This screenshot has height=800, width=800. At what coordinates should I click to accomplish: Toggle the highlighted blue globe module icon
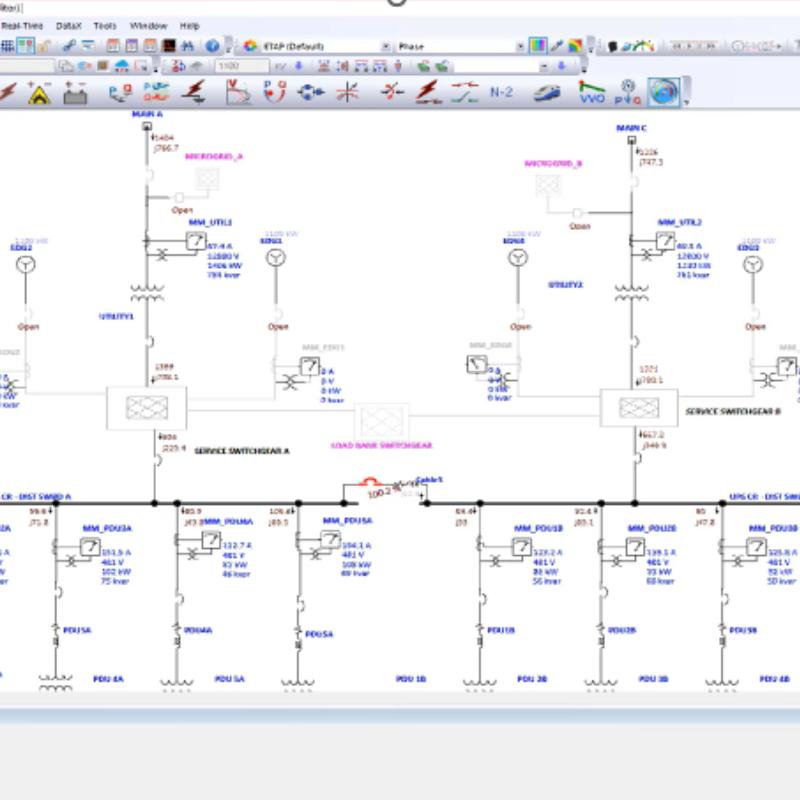click(x=663, y=92)
